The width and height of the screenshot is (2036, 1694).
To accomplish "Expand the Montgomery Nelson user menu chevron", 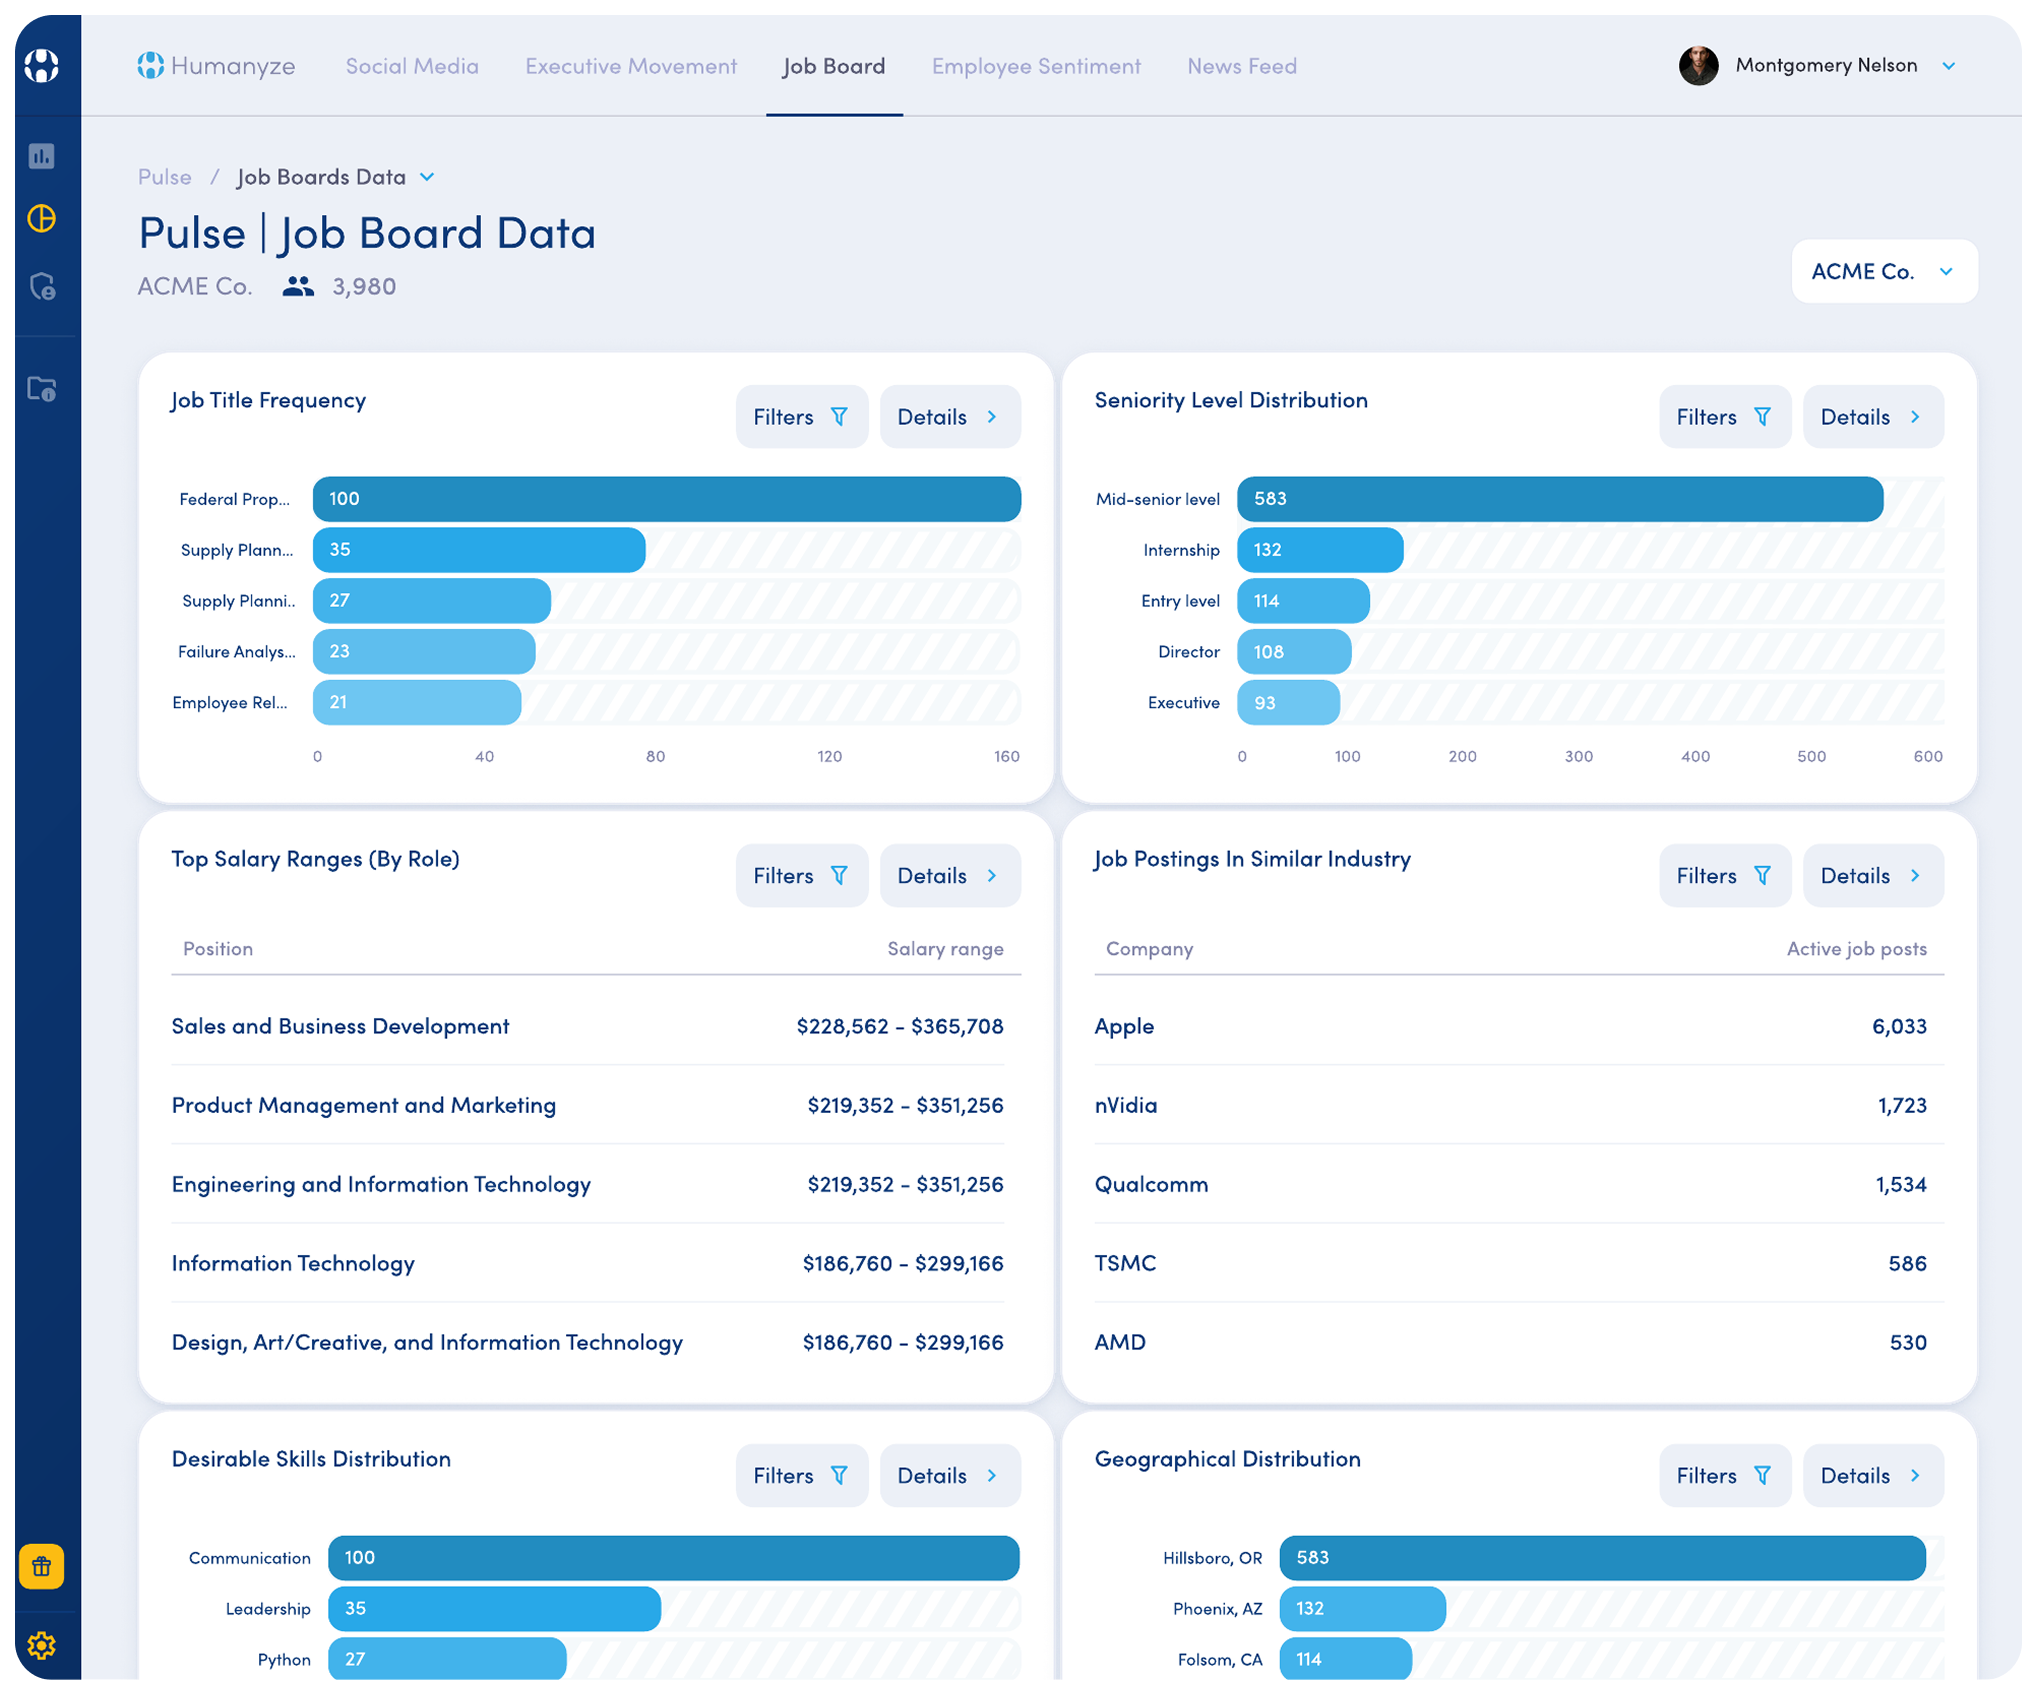I will [1947, 66].
